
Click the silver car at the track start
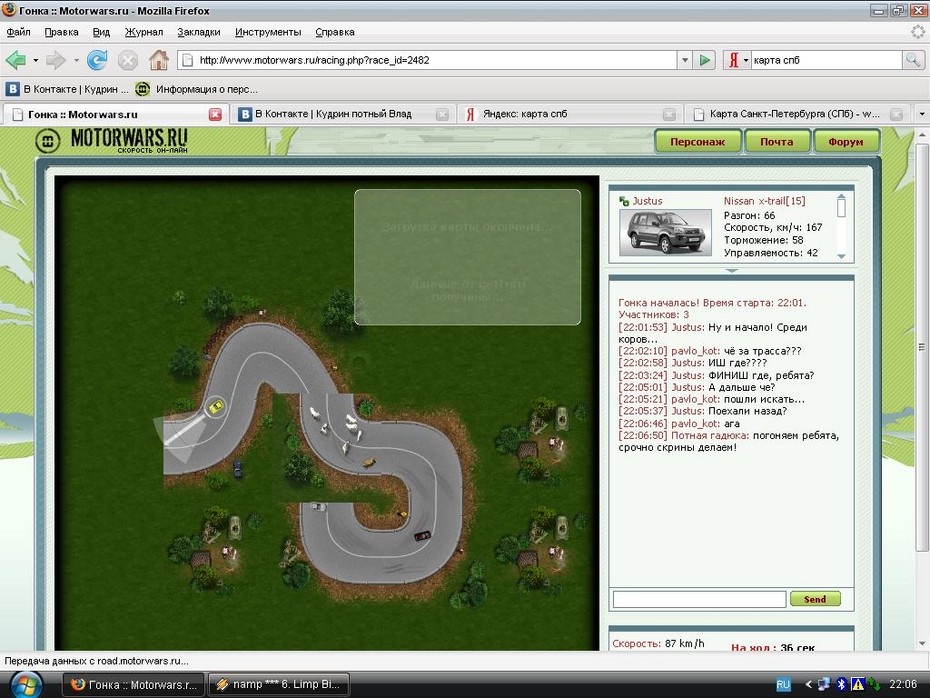319,506
